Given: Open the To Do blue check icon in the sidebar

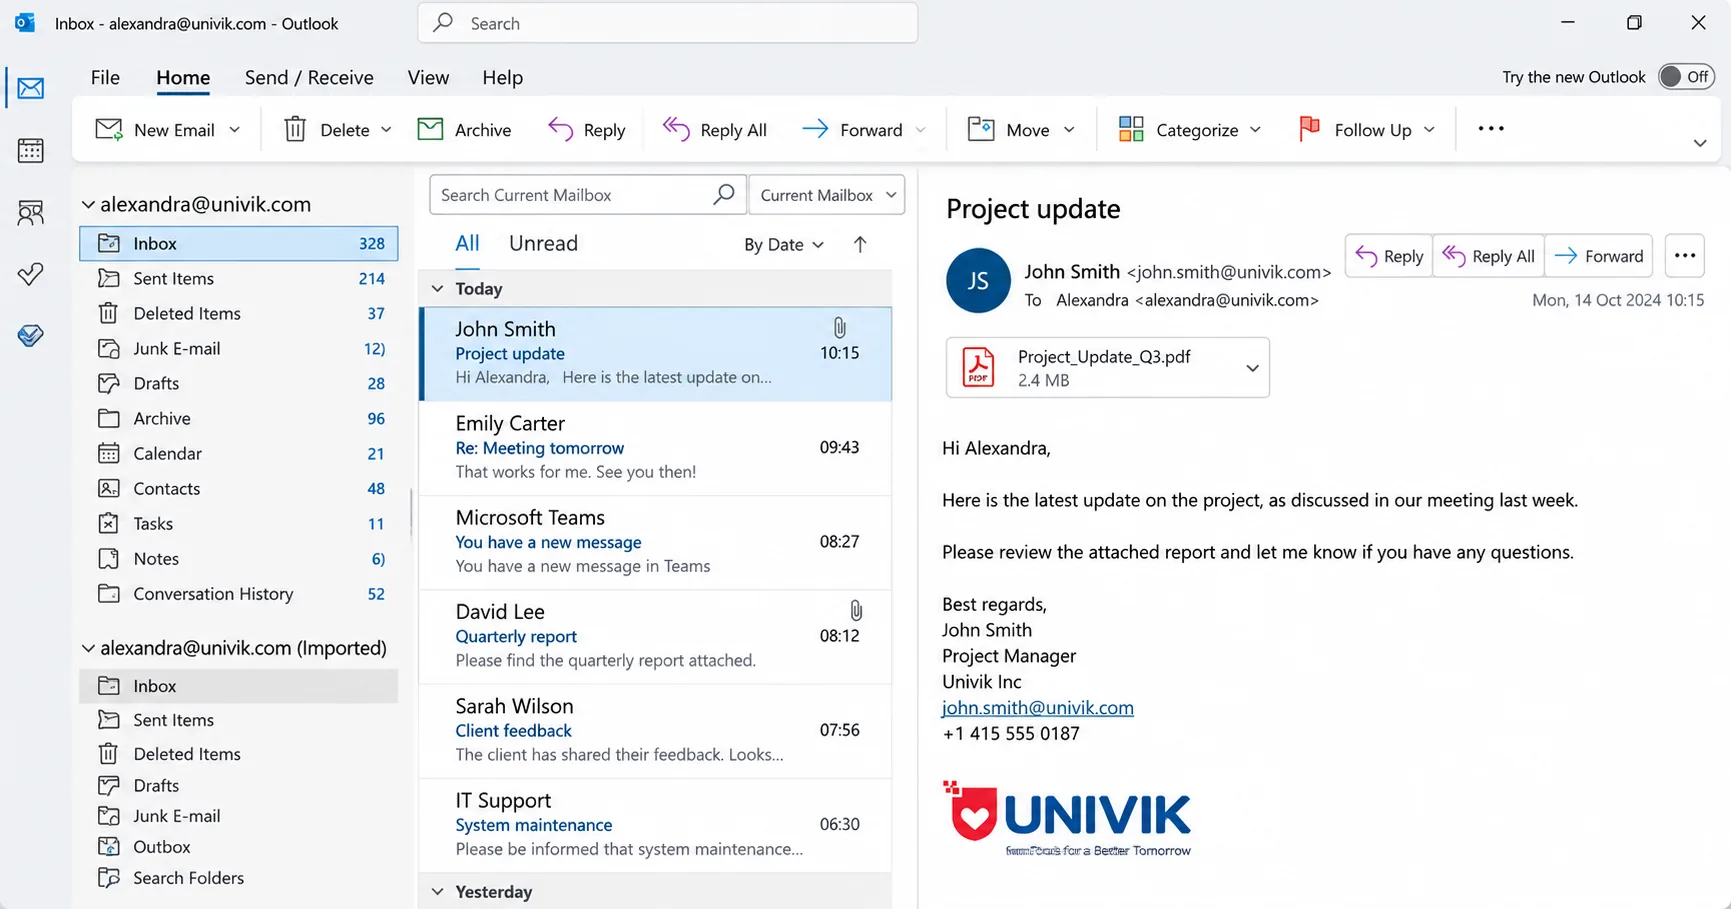Looking at the screenshot, I should coord(31,335).
